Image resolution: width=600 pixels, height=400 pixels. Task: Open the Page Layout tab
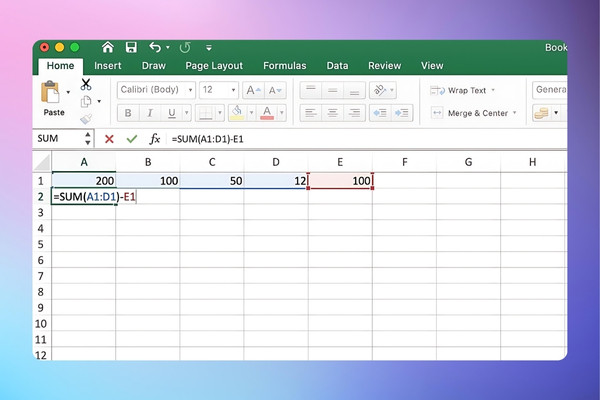coord(214,66)
